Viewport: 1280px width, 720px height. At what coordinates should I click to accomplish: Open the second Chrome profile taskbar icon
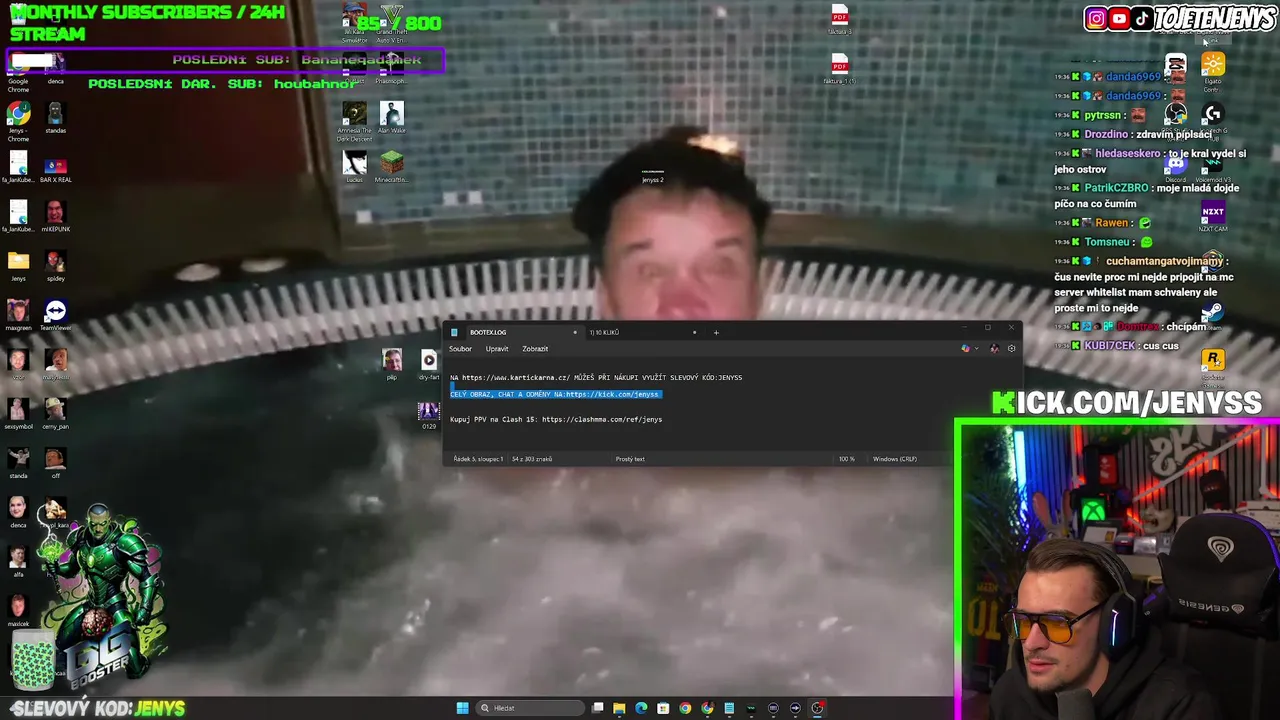pyautogui.click(x=707, y=708)
